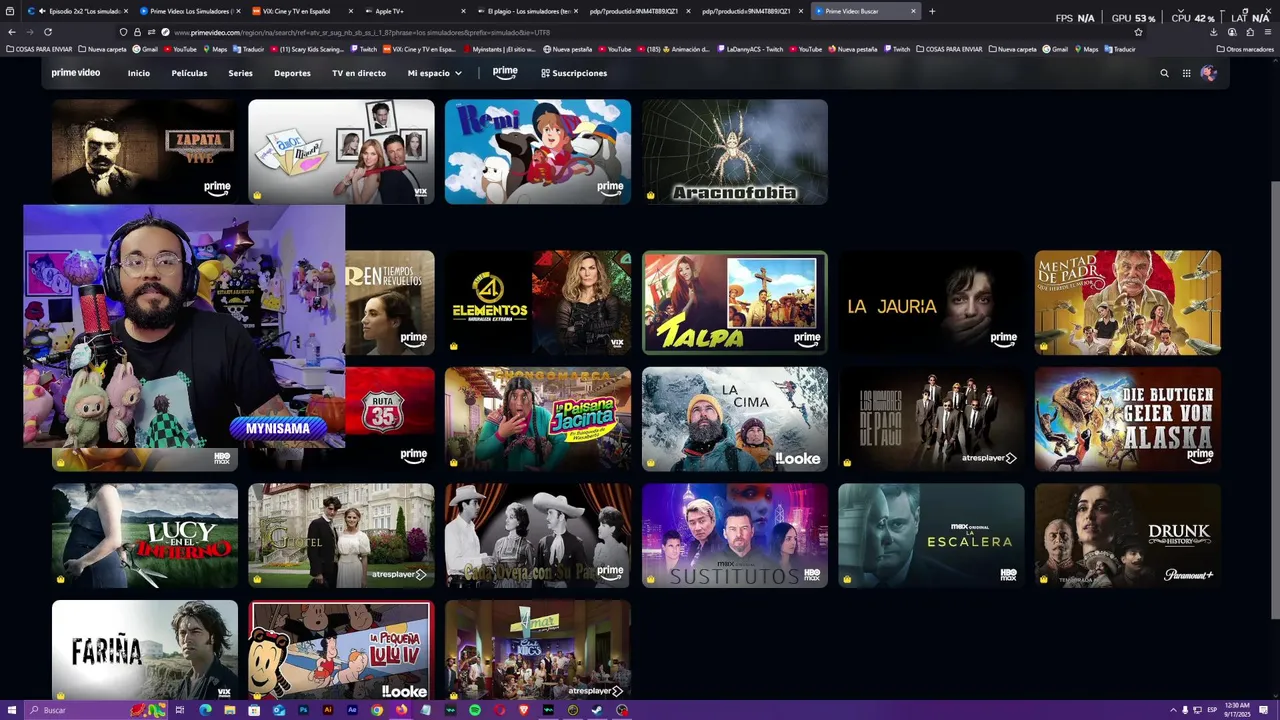Open the Zapata Vive title card
The width and height of the screenshot is (1280, 720).
[x=145, y=151]
